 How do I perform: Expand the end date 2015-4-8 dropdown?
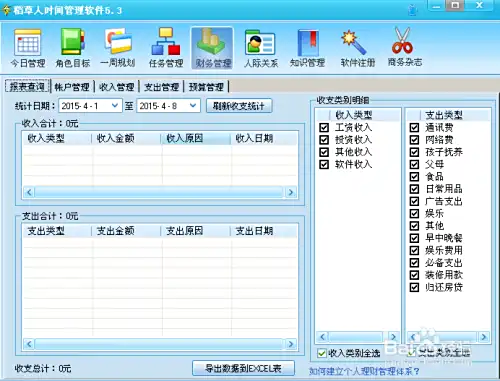[193, 106]
